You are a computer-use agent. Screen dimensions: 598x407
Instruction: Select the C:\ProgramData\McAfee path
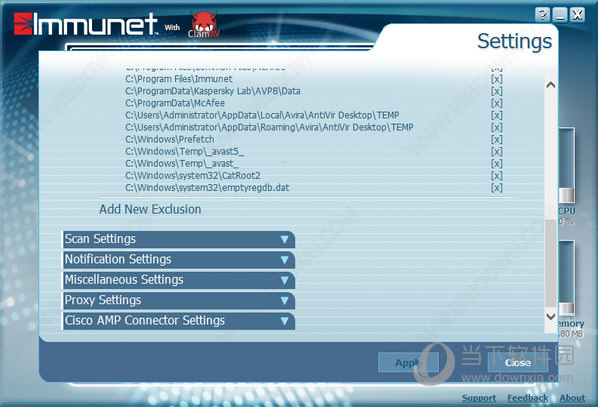[175, 103]
